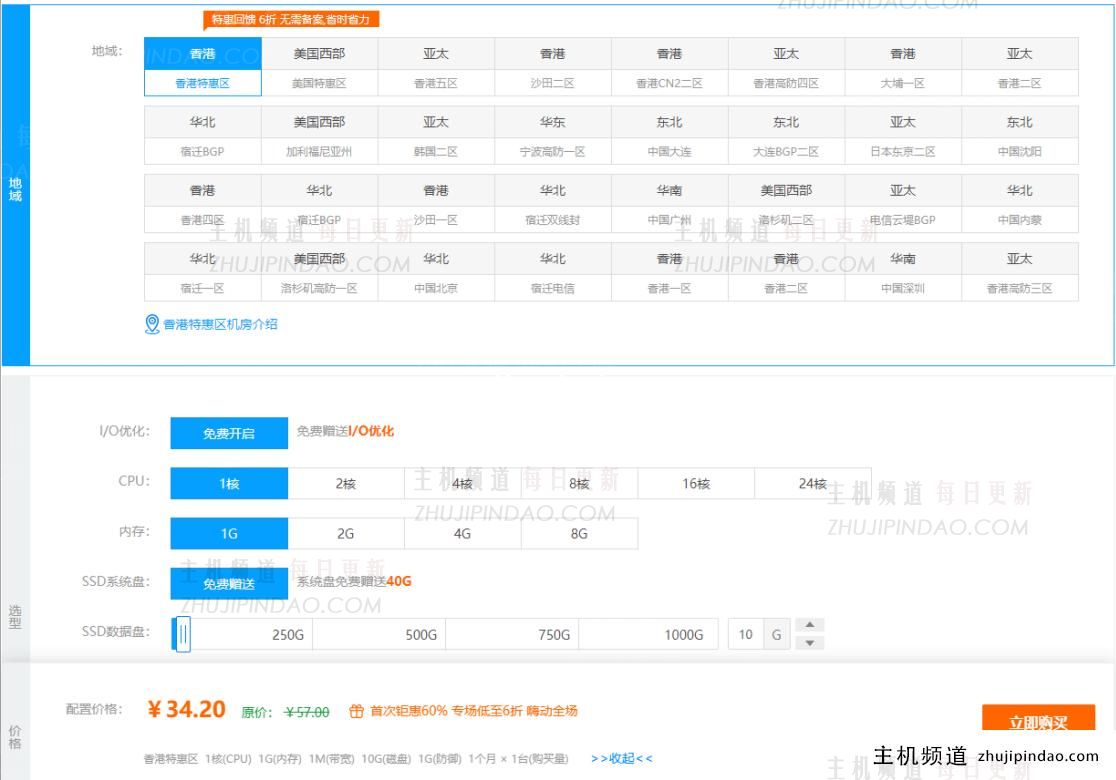1116x780 pixels.
Task: Pick the 香港一区 region tile
Action: [x=670, y=272]
